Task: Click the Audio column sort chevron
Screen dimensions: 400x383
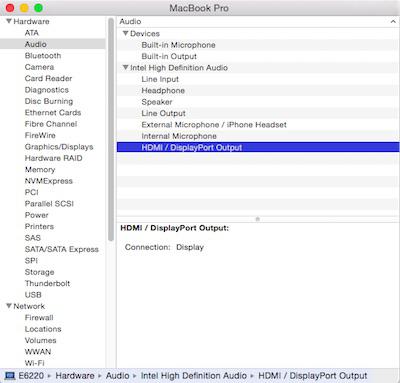Action: pyautogui.click(x=393, y=22)
